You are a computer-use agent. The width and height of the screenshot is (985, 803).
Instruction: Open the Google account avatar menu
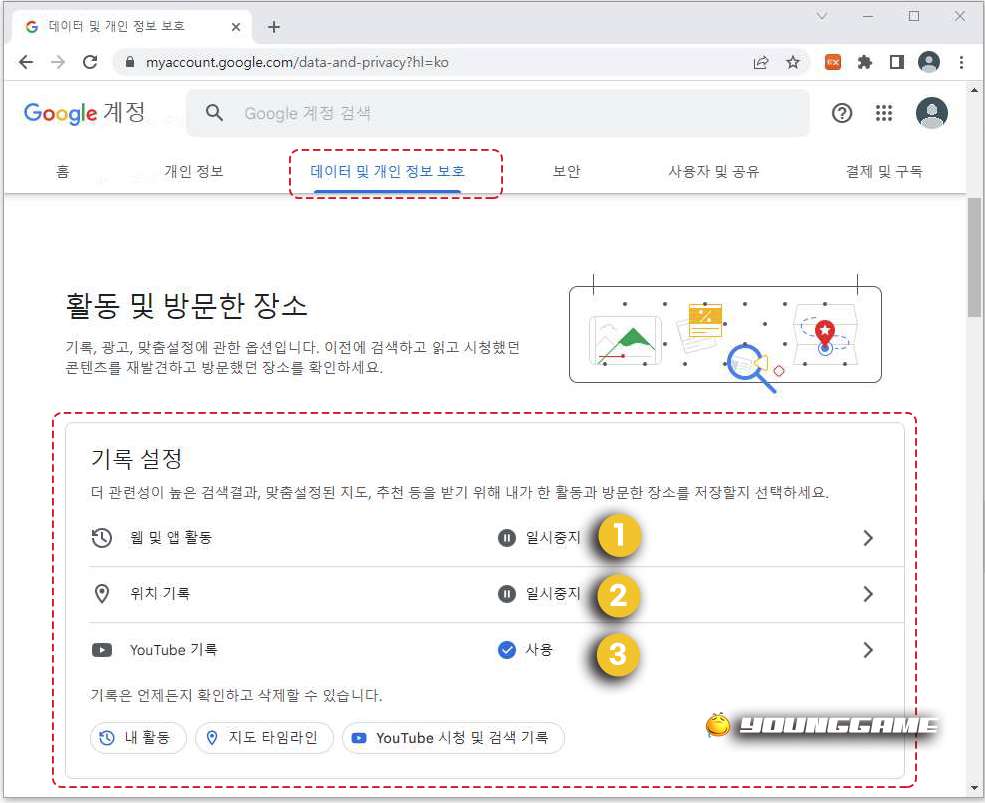pos(932,113)
